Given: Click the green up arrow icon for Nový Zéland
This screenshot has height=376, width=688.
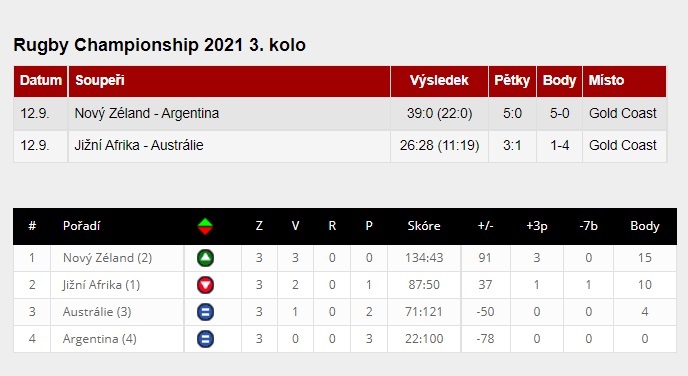Looking at the screenshot, I should (205, 258).
